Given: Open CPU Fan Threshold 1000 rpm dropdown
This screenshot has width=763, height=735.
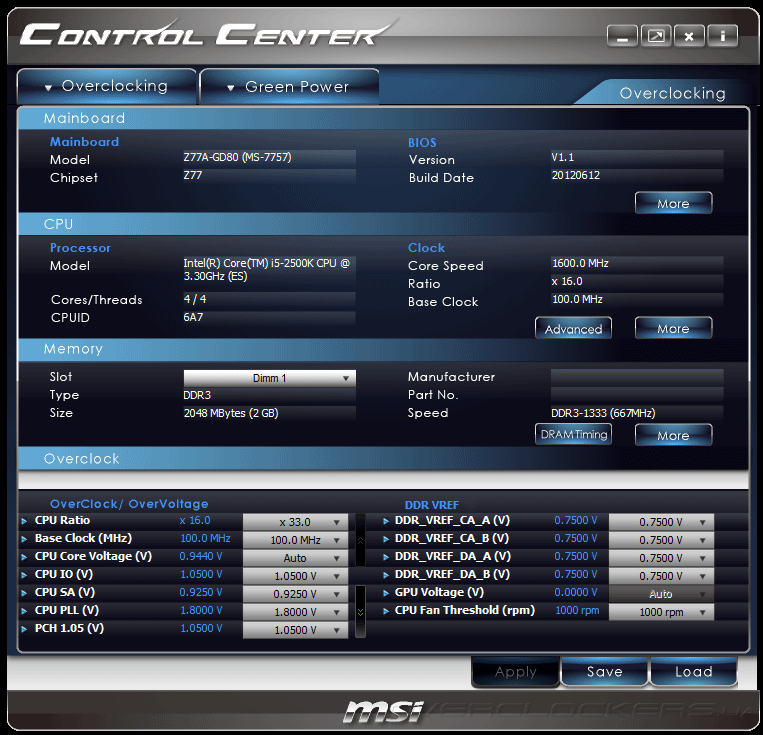Looking at the screenshot, I should pos(661,612).
